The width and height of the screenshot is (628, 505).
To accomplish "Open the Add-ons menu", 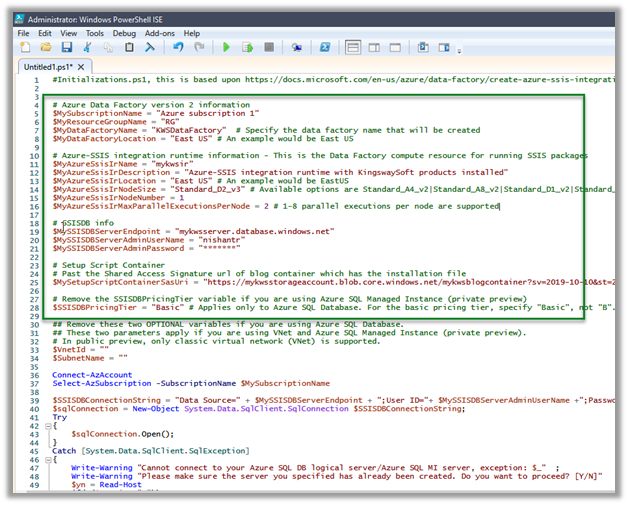I will click(x=160, y=33).
